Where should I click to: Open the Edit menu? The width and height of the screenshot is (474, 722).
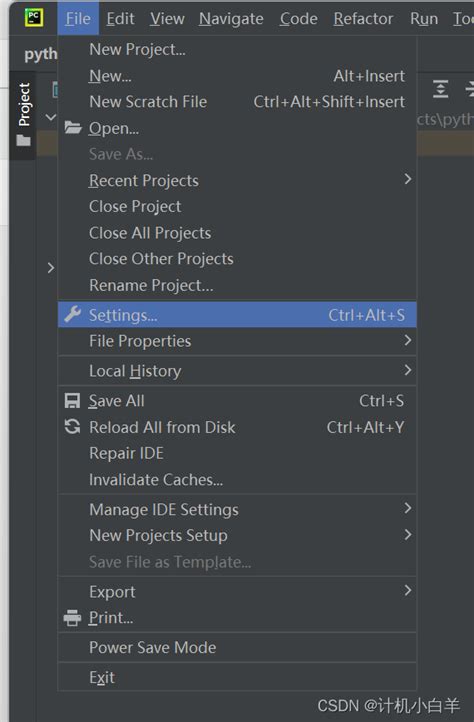120,18
